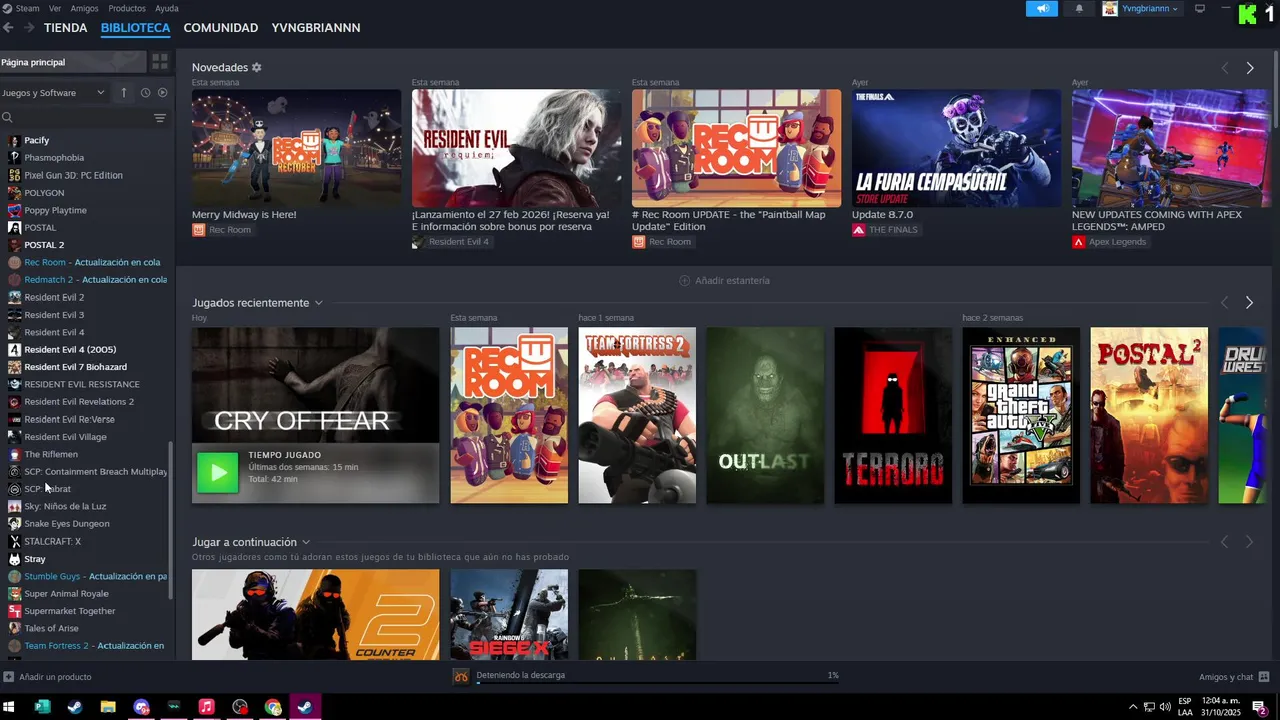Open the advanced filter options icon
The width and height of the screenshot is (1280, 720).
click(160, 118)
